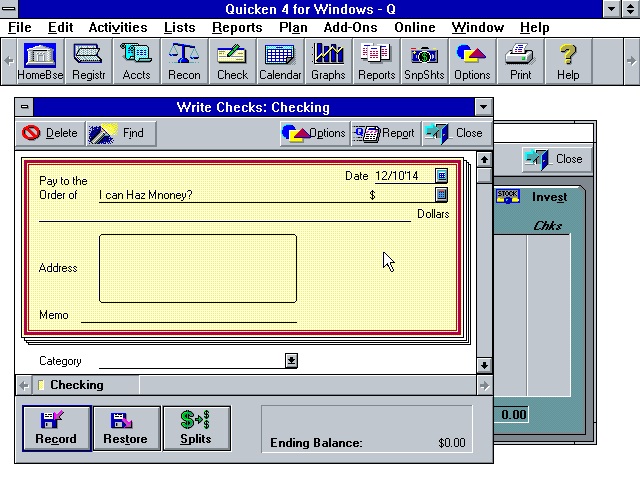Open the Help menu
640x480 pixels.
click(x=534, y=27)
